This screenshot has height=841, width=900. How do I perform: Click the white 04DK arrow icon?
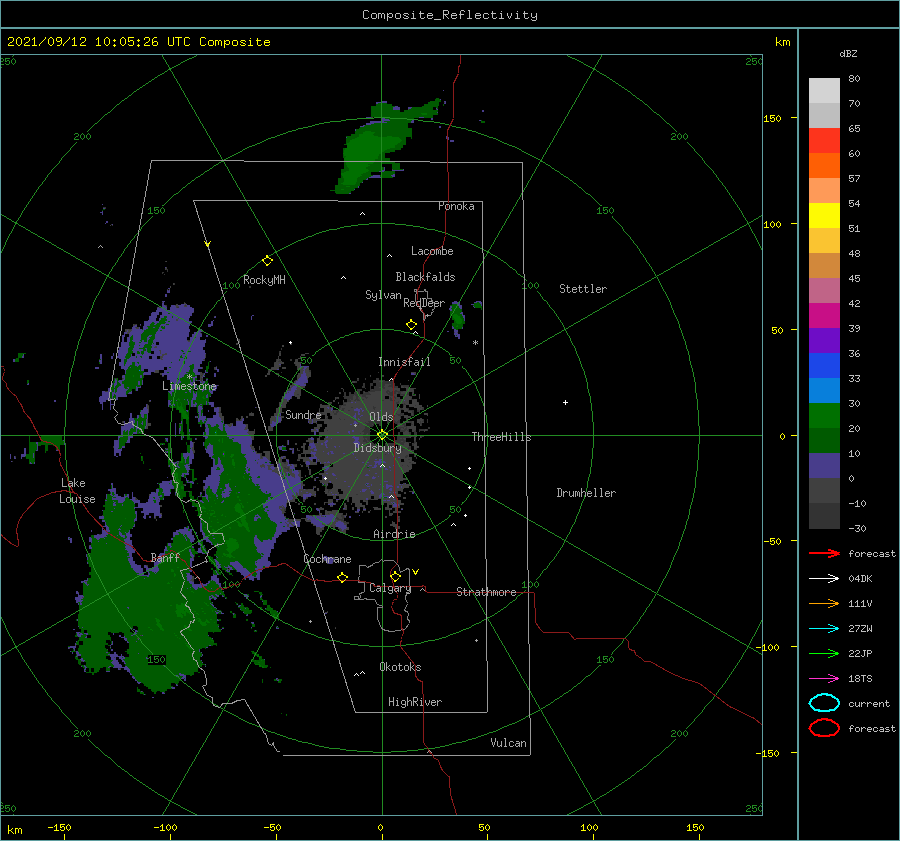click(824, 579)
